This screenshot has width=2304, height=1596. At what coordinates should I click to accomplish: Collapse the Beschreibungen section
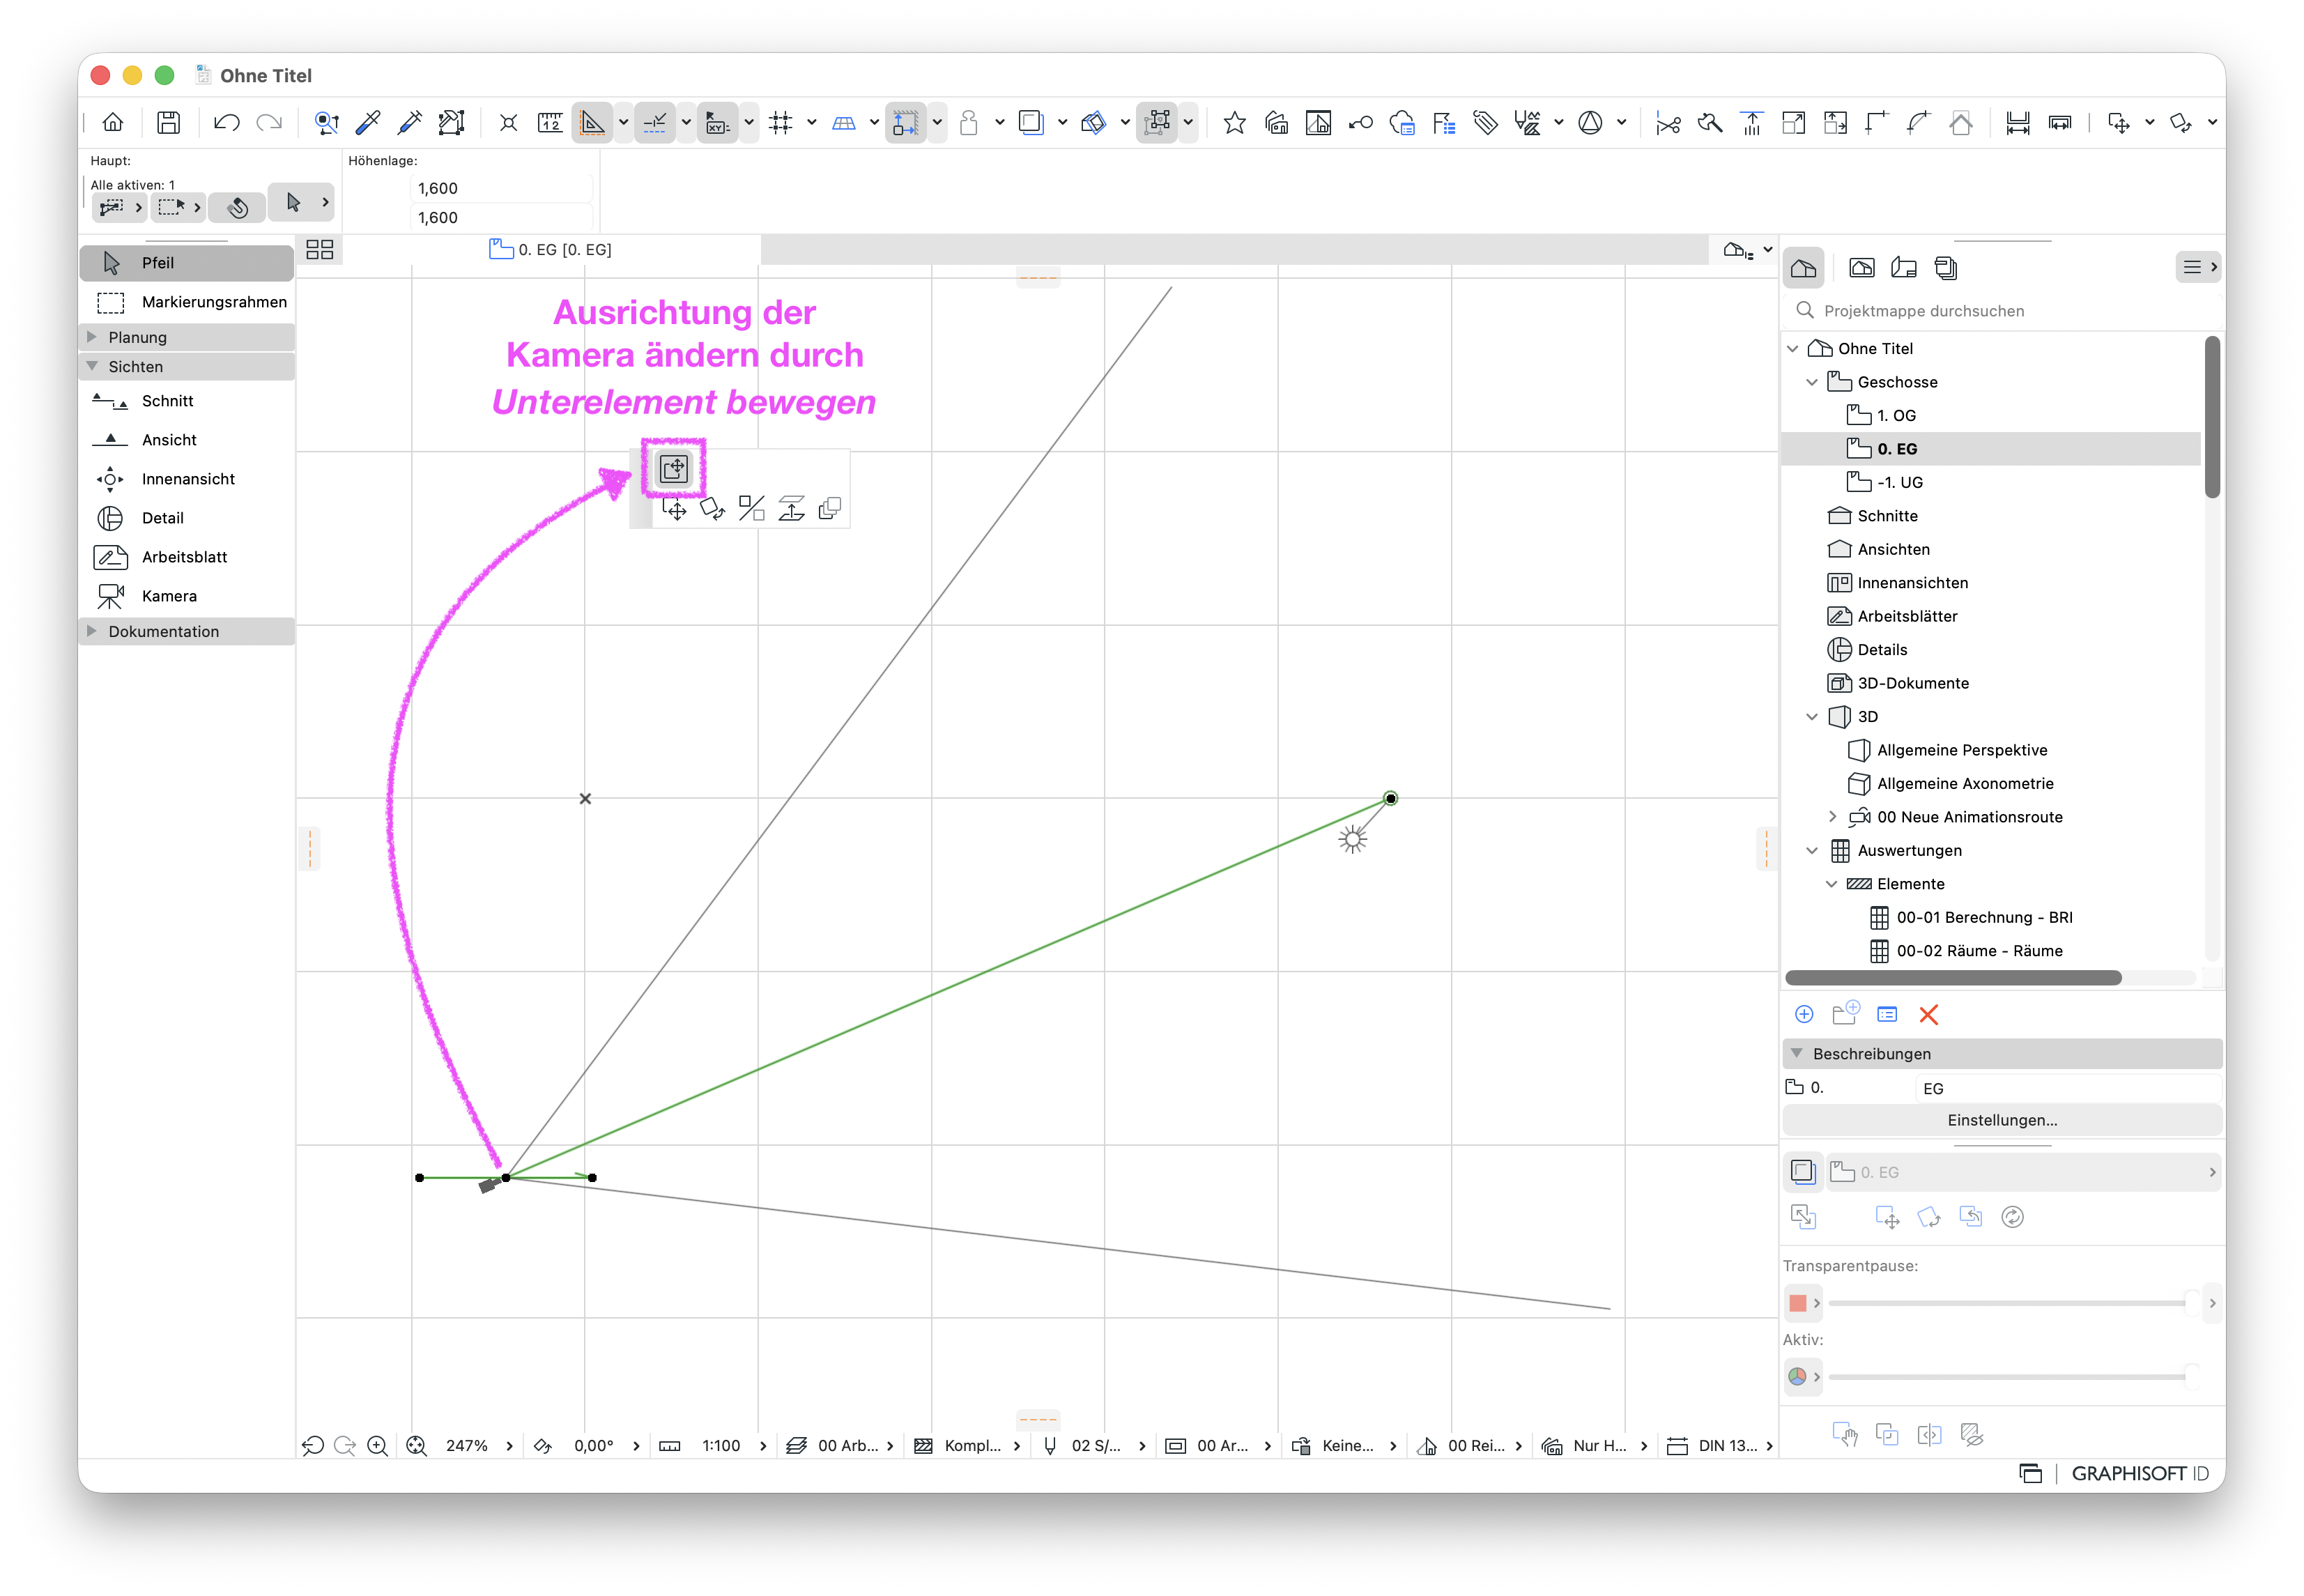(x=1797, y=1054)
